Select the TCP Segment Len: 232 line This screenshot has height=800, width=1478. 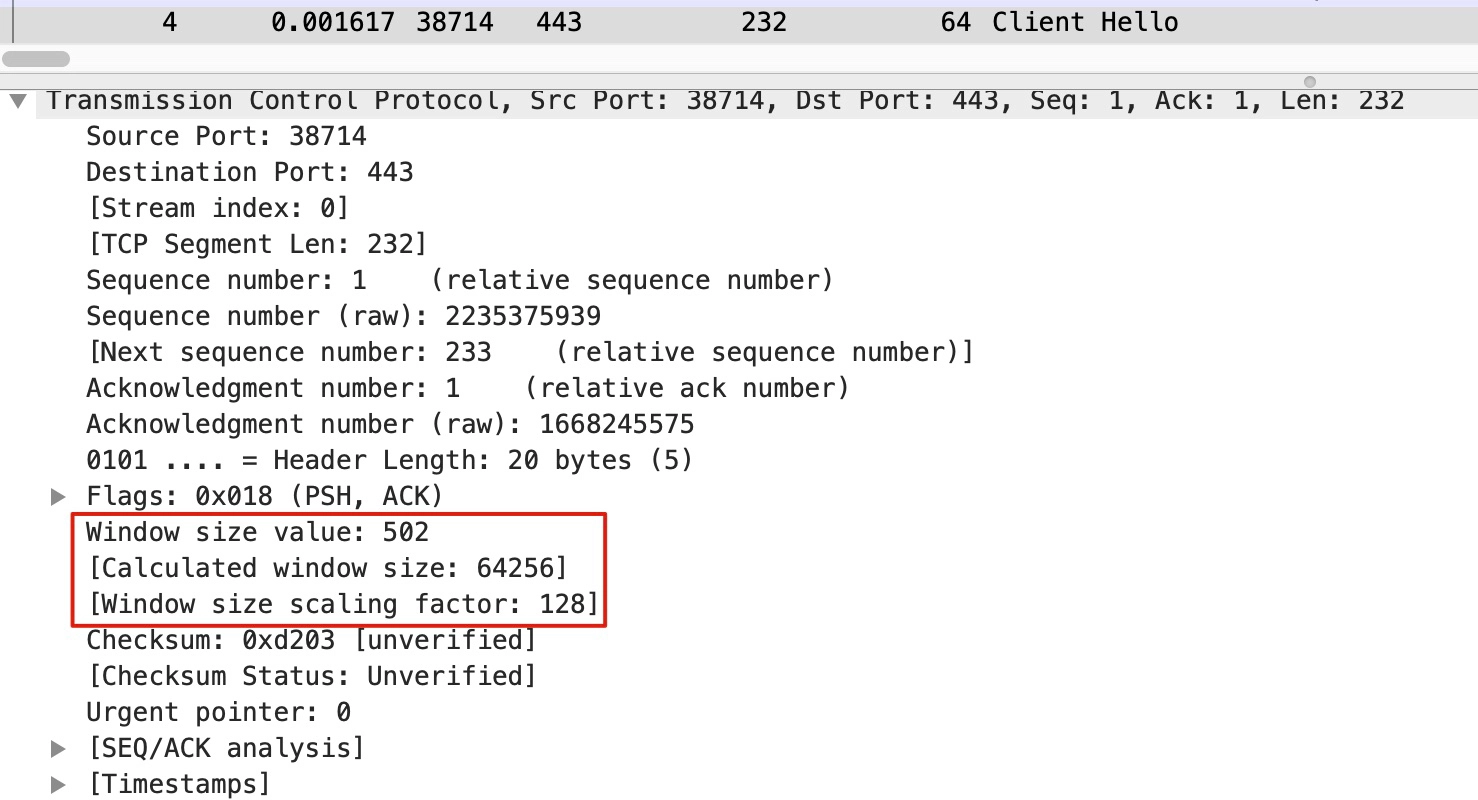coord(257,244)
